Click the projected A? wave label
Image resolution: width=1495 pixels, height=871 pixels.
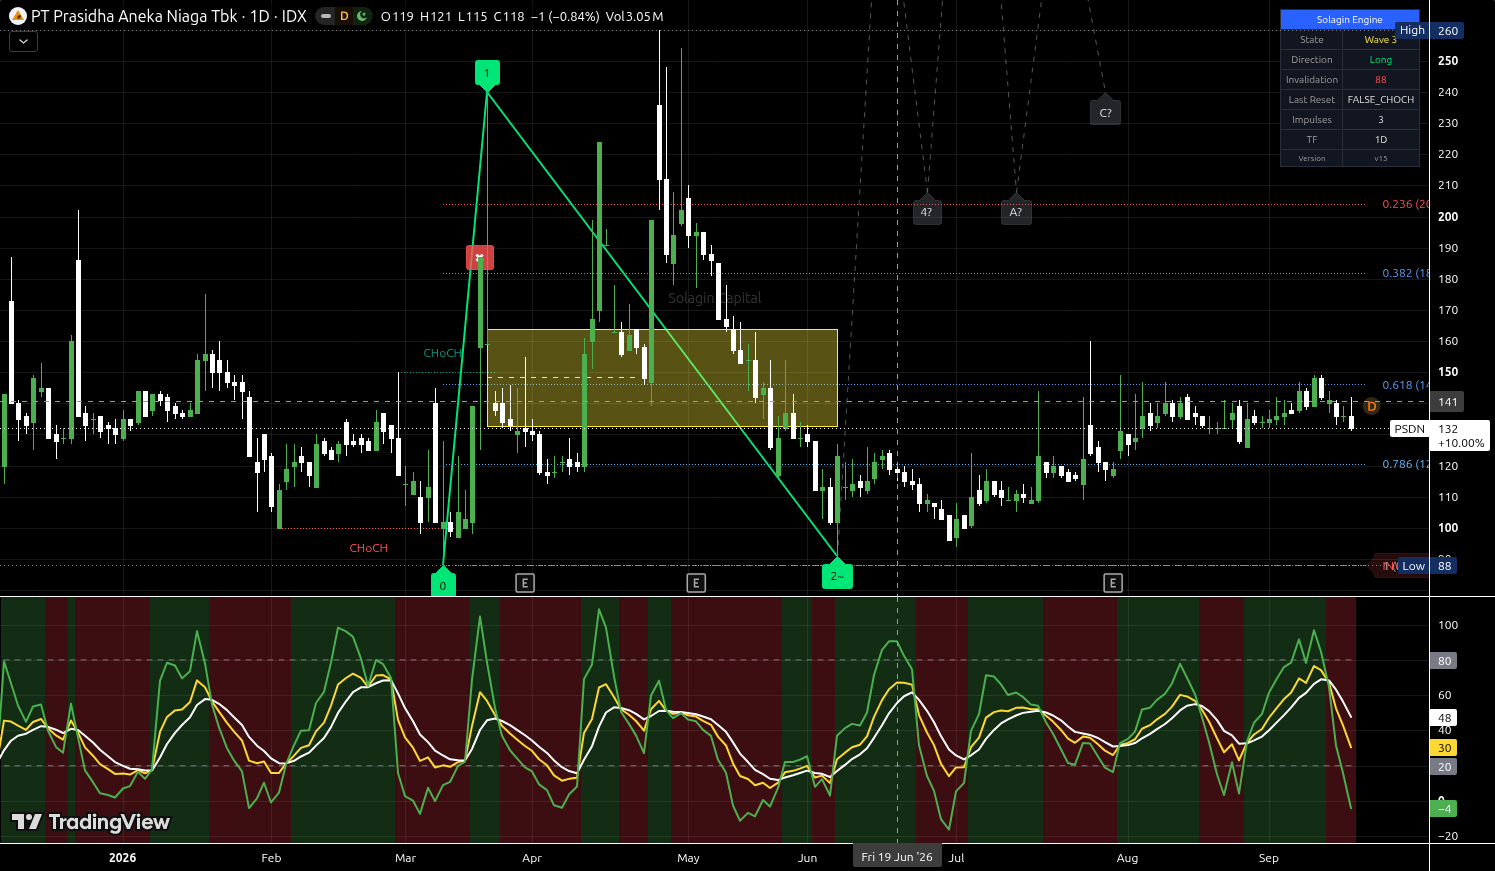[x=1016, y=211]
